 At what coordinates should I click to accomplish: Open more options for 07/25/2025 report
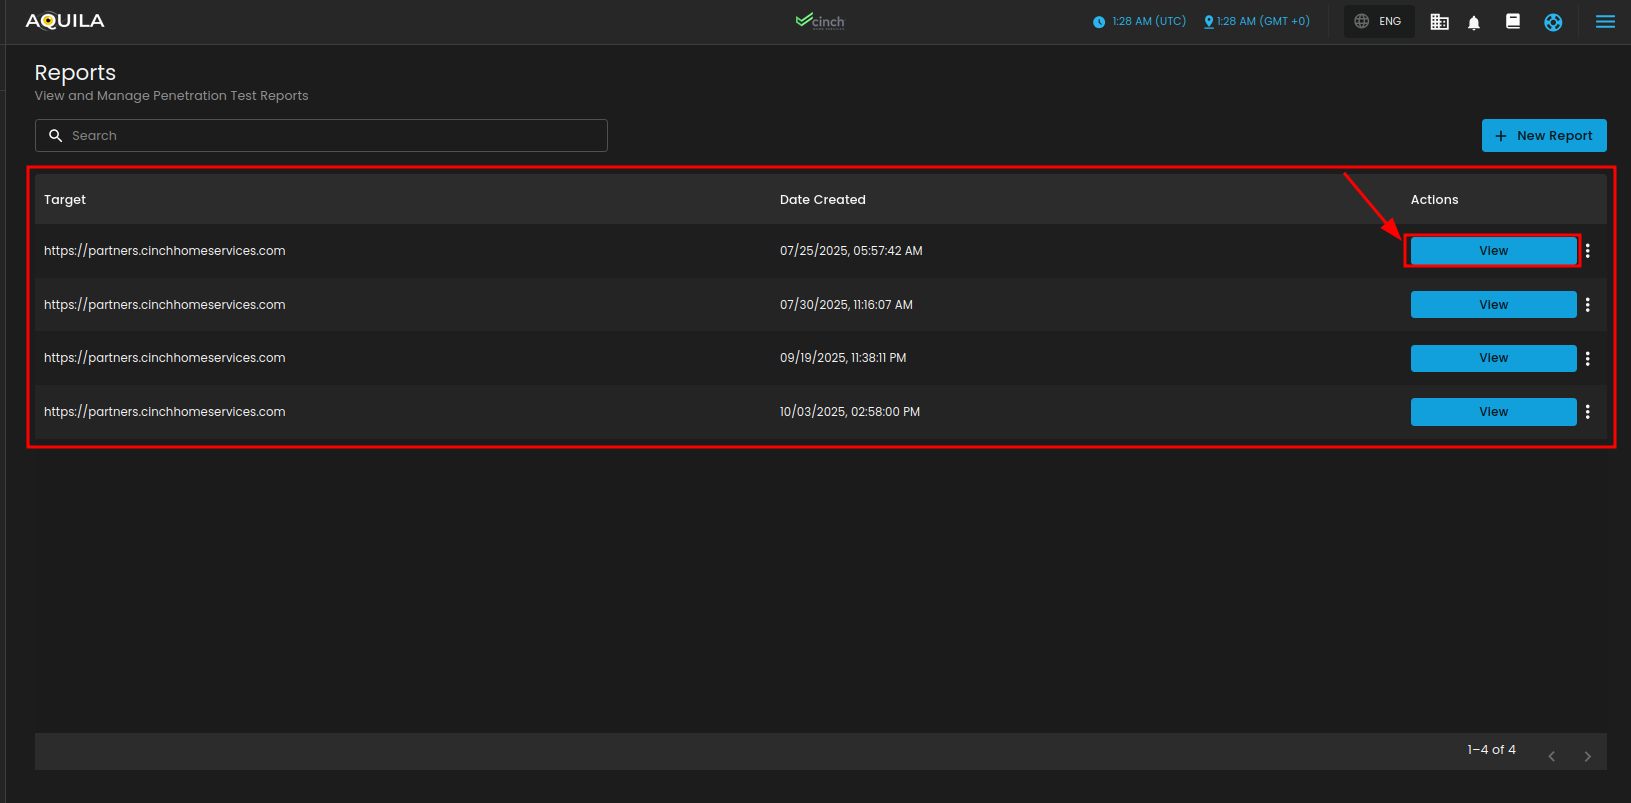[1587, 251]
